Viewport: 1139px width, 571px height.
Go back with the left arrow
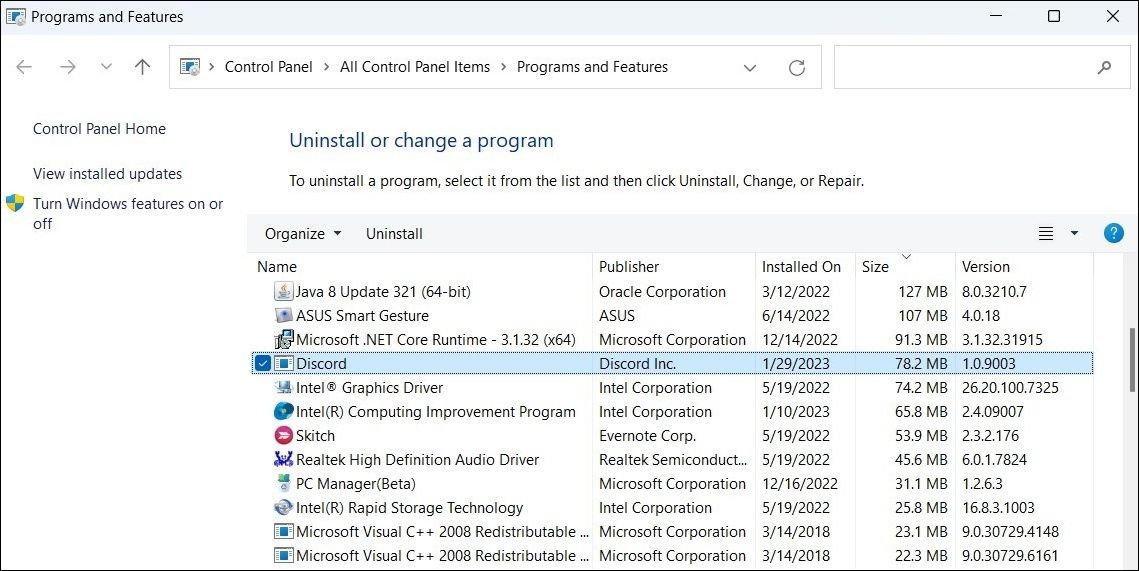(x=24, y=67)
